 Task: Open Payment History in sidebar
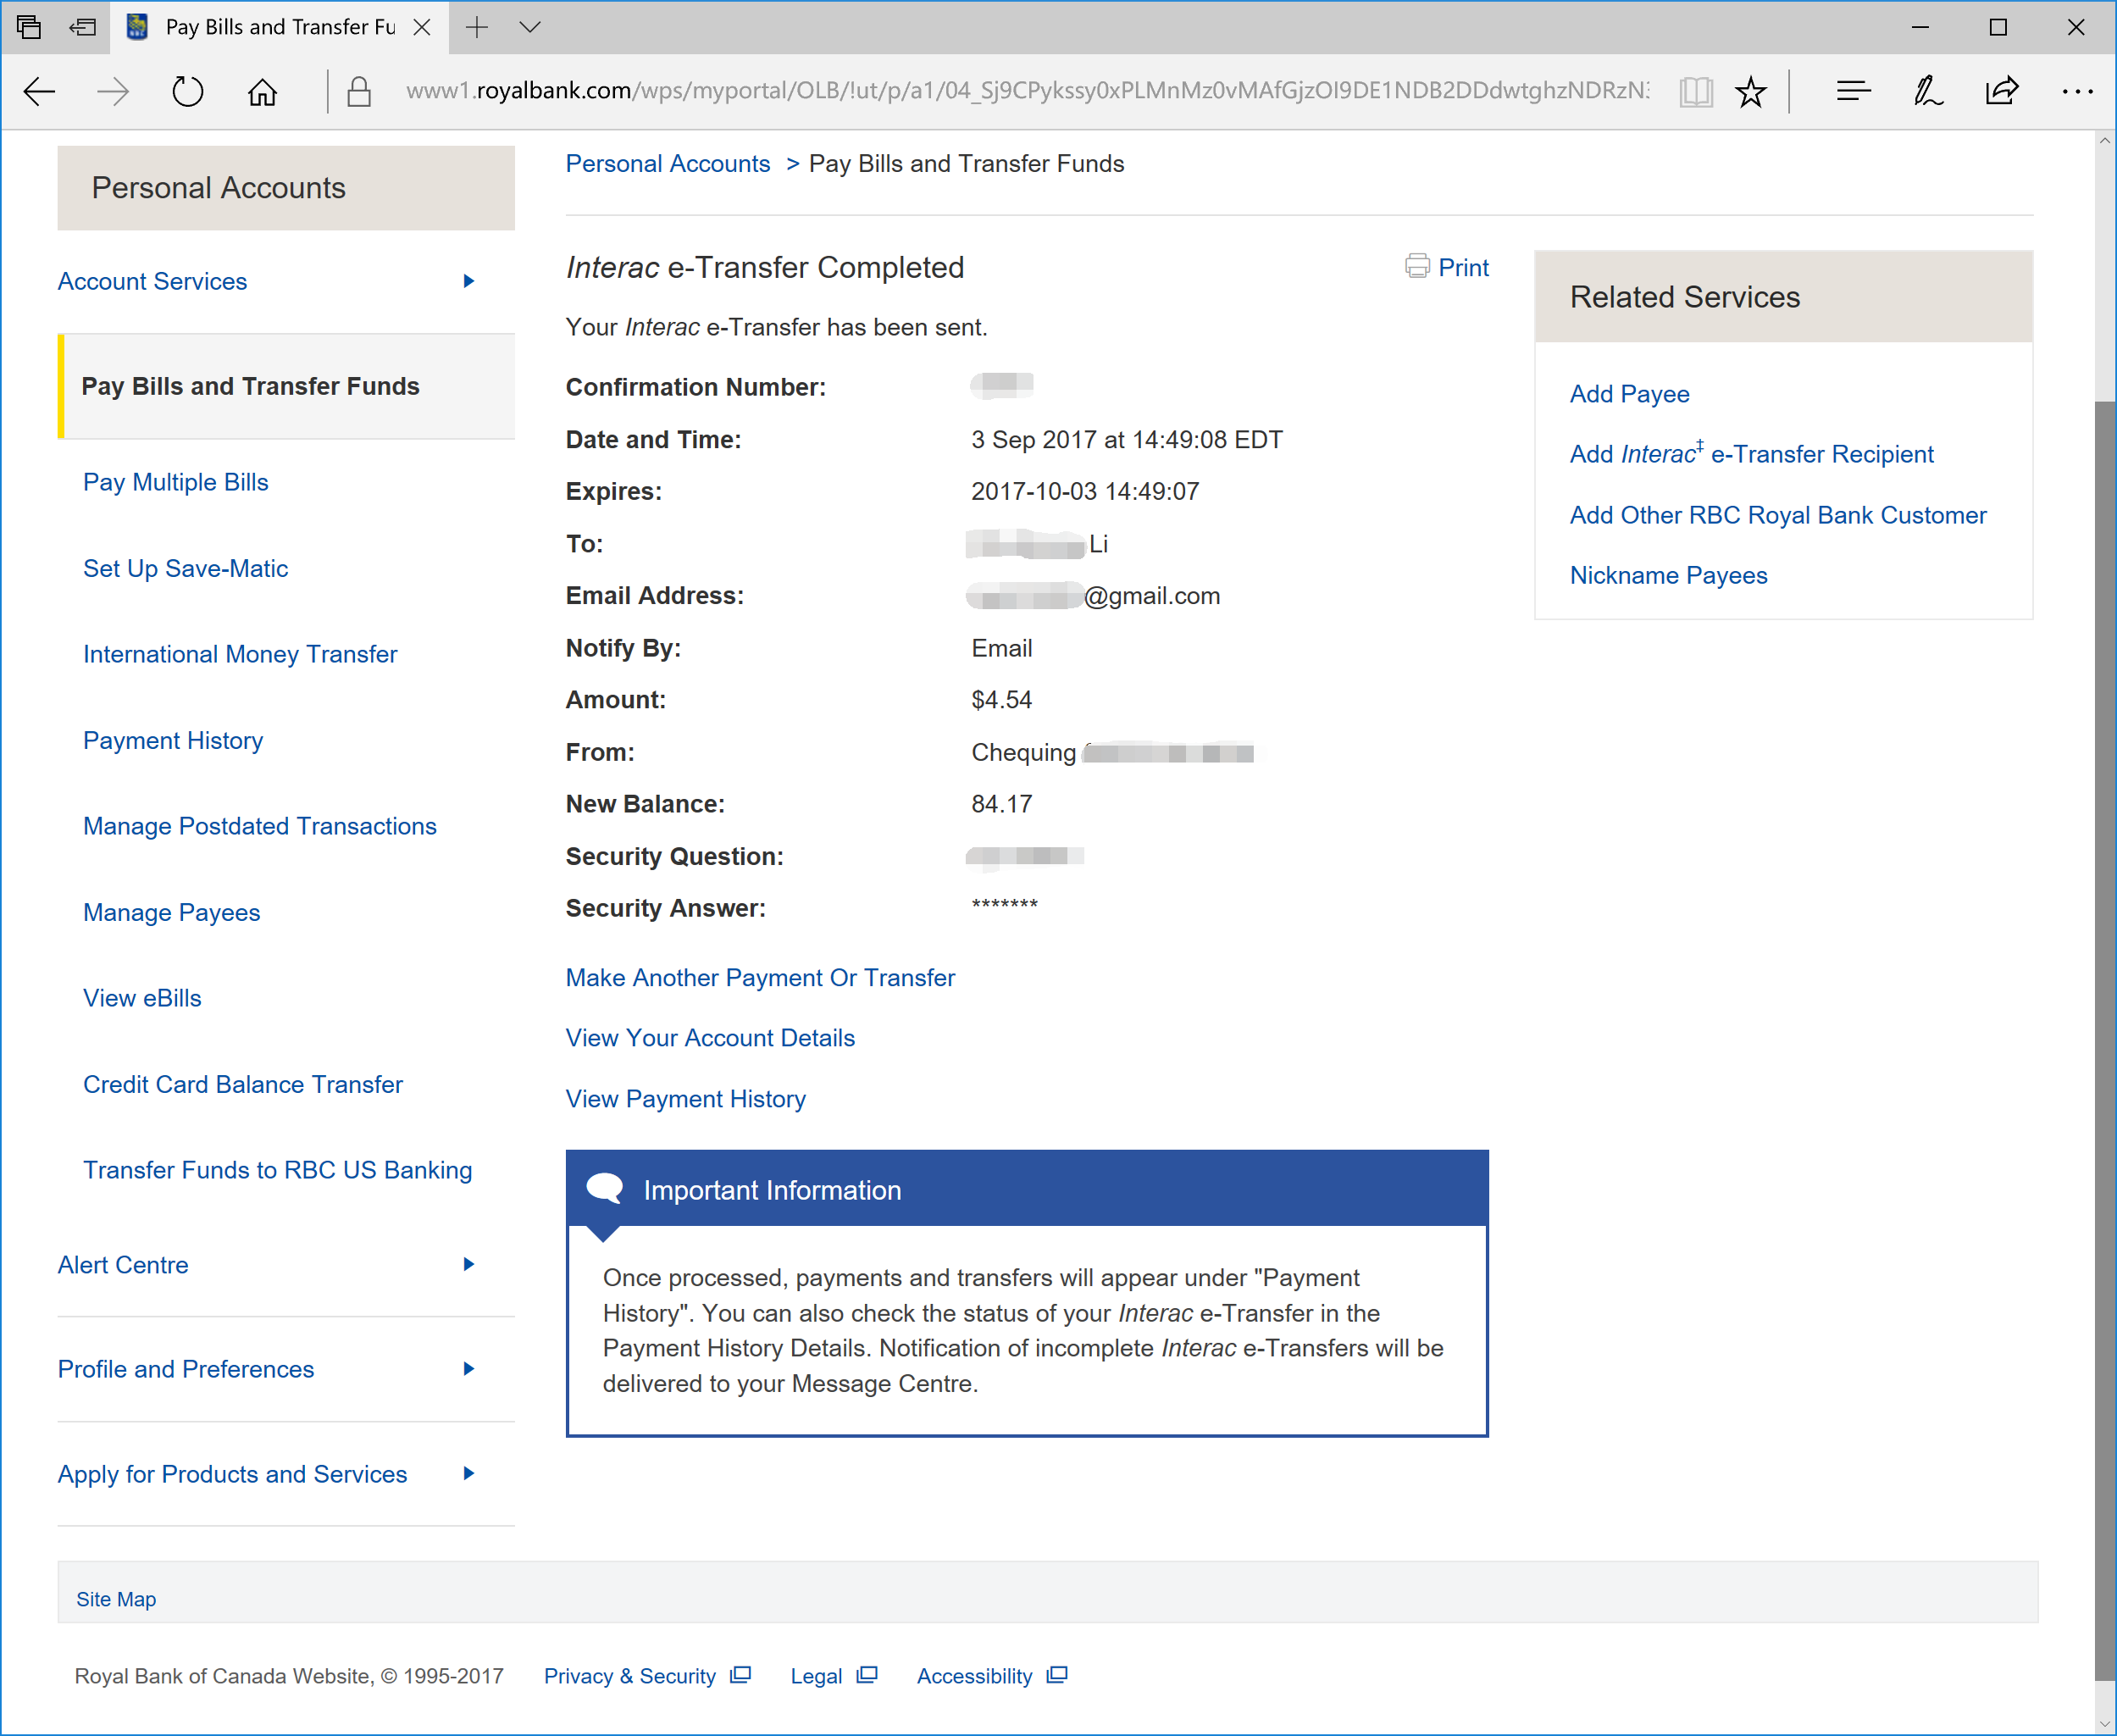pos(173,740)
